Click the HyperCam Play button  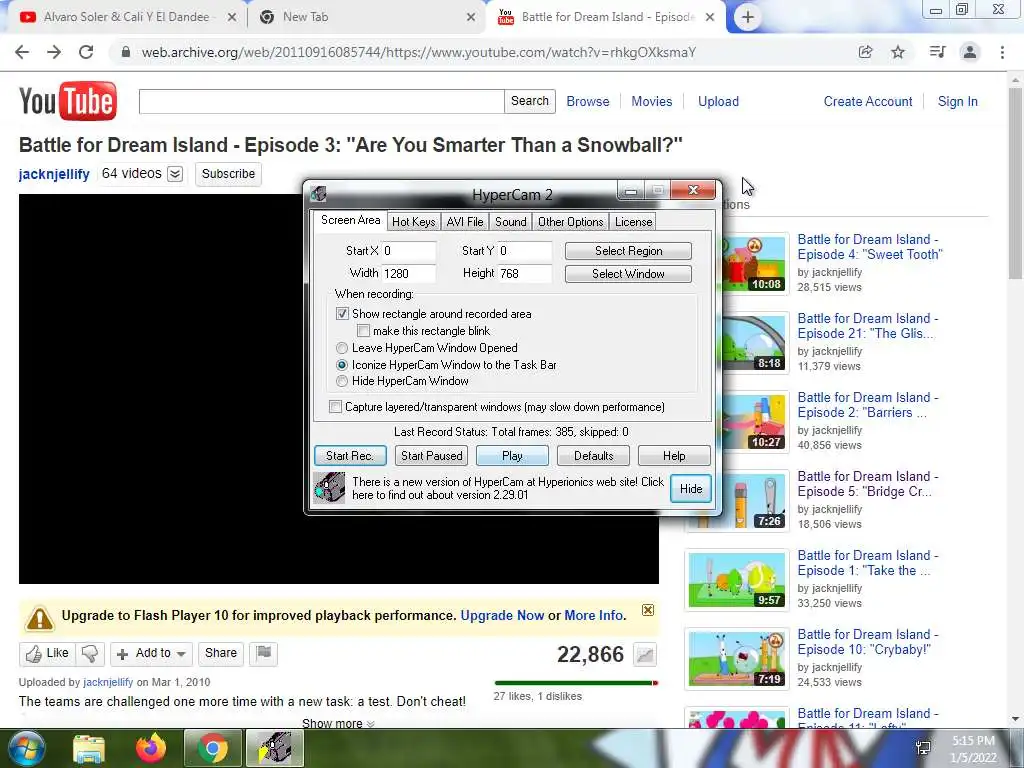[512, 456]
